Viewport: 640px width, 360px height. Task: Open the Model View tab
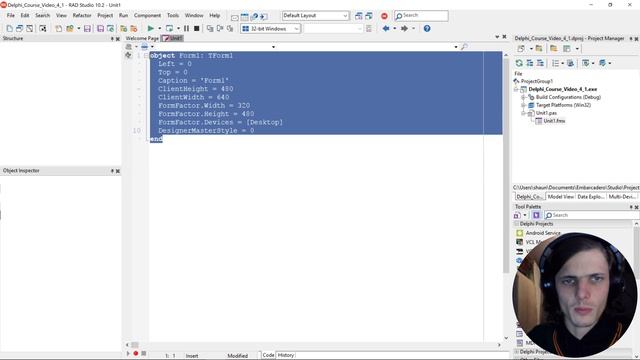(560, 197)
